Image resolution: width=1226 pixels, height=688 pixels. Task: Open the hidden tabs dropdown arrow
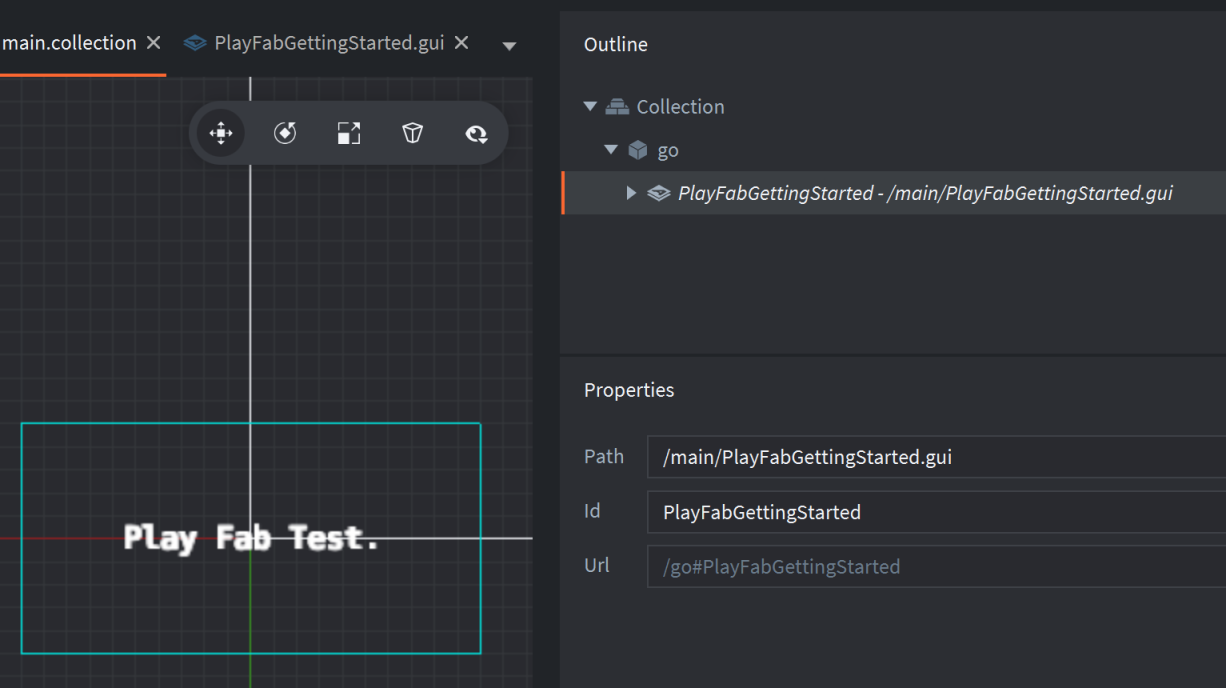pyautogui.click(x=510, y=45)
